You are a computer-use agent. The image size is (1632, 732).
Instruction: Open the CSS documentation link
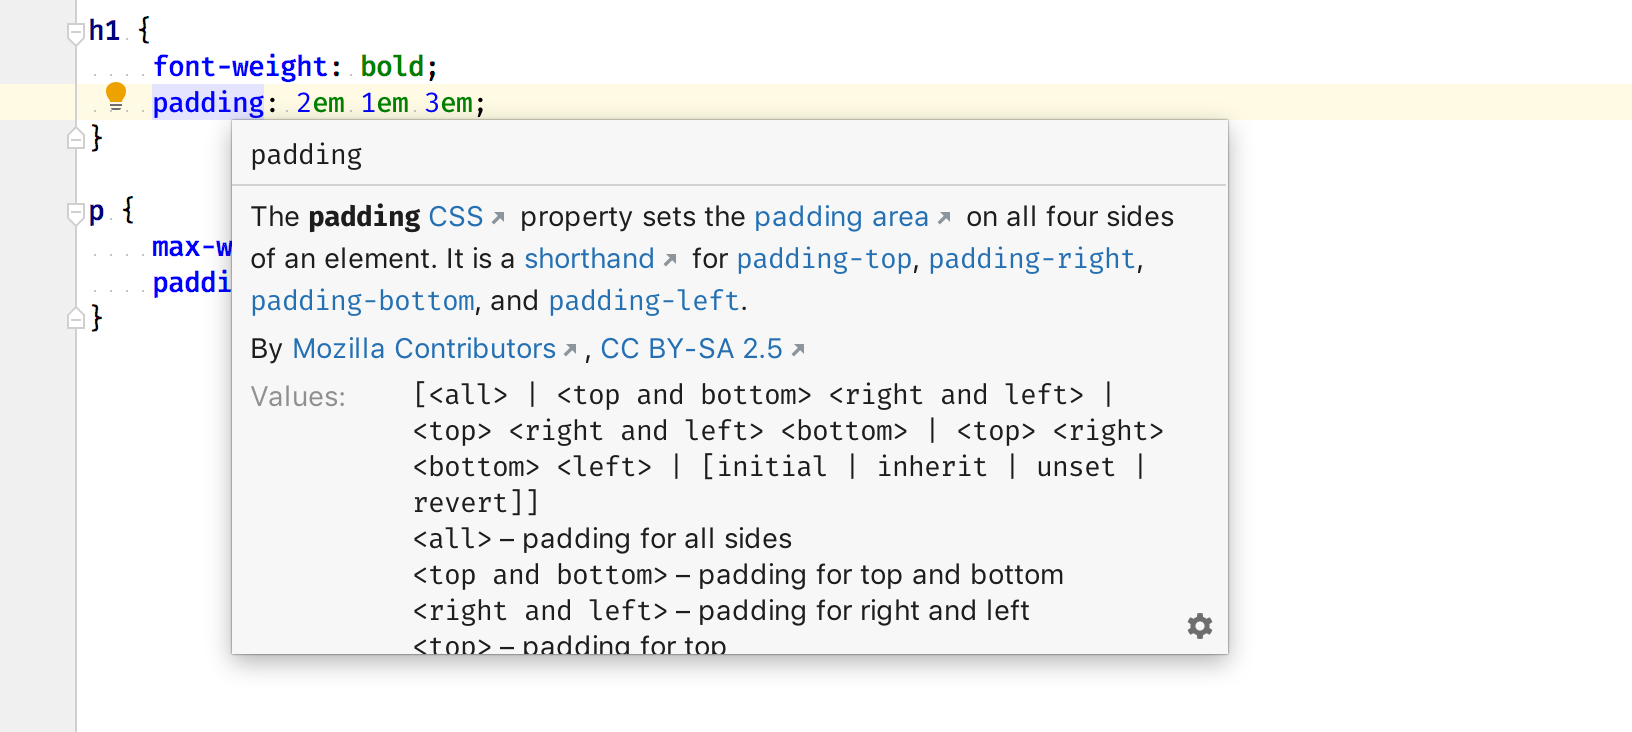click(455, 217)
